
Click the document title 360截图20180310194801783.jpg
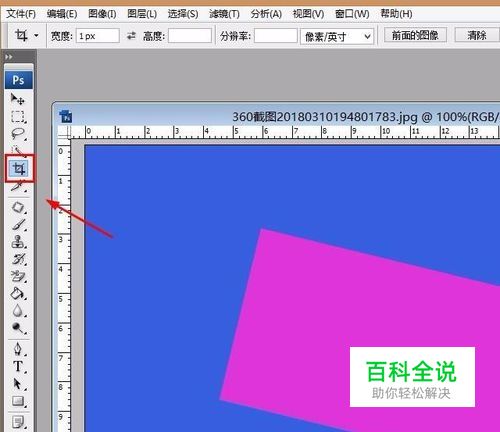(324, 117)
